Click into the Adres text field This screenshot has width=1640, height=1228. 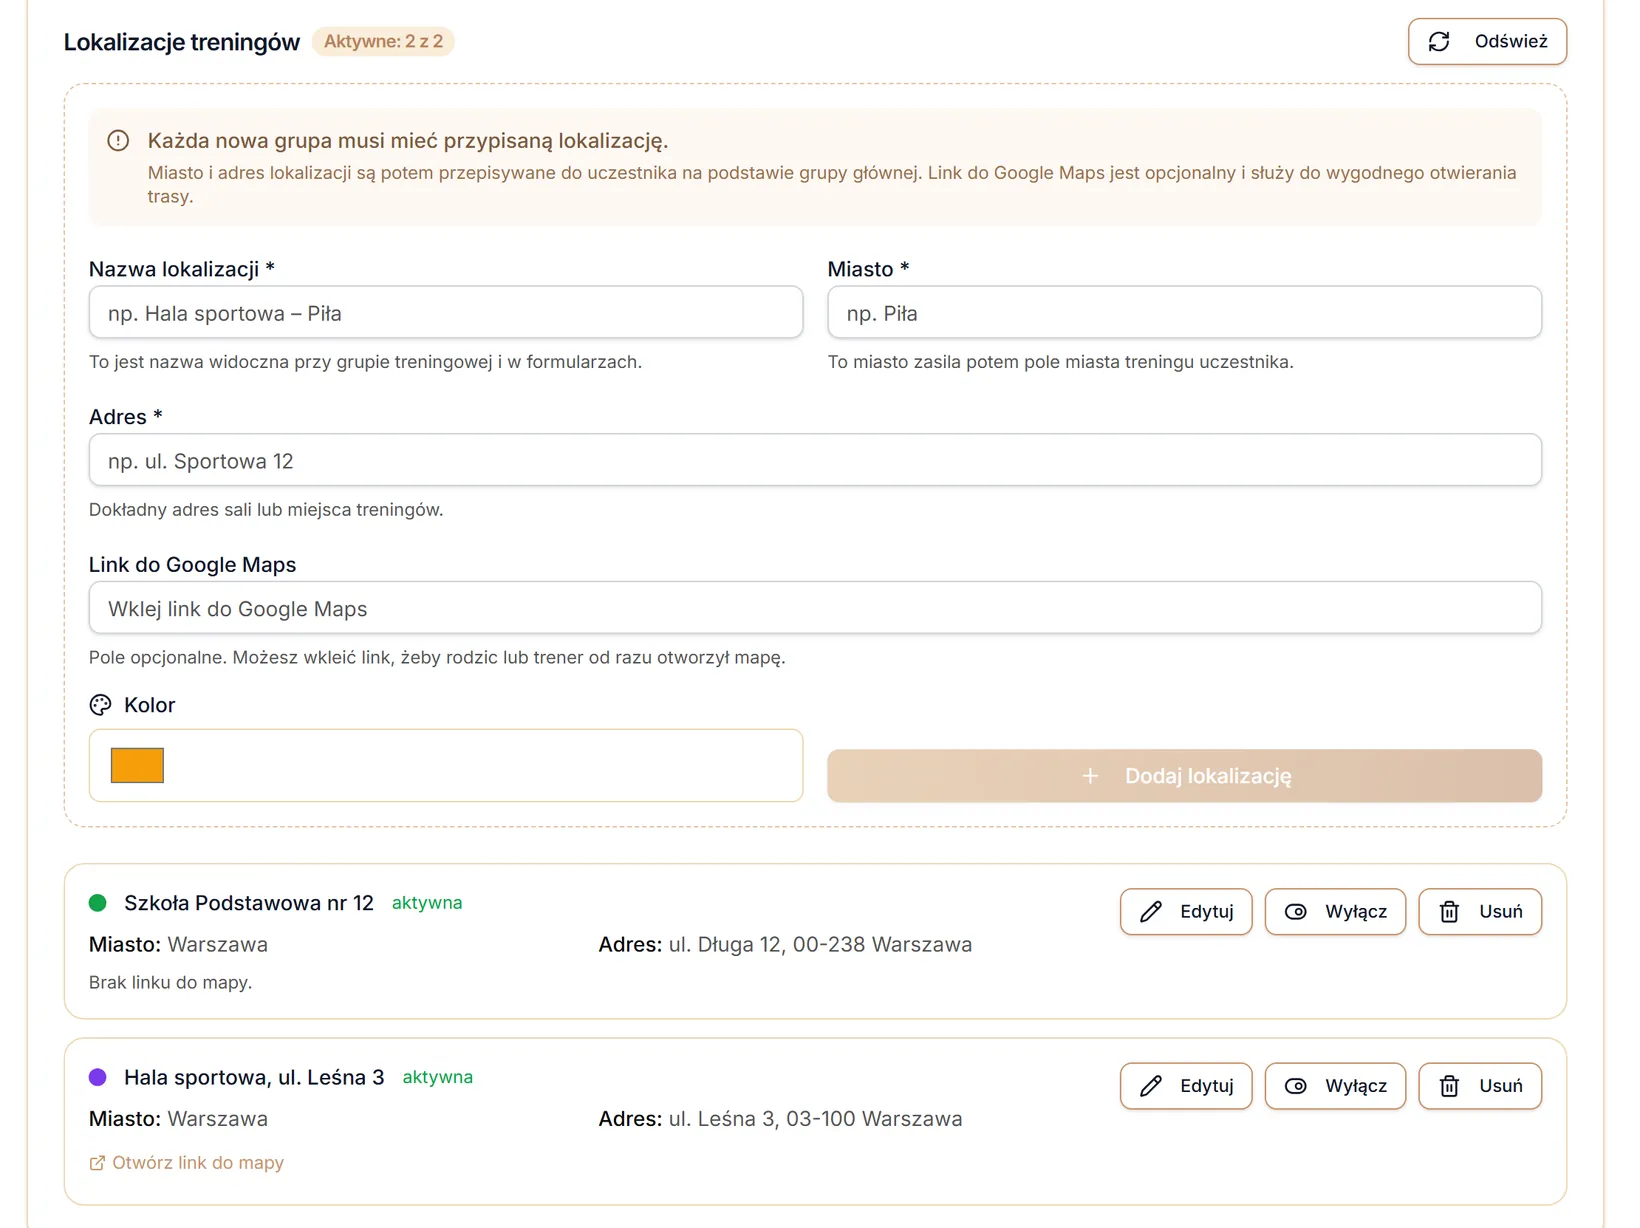(x=815, y=460)
